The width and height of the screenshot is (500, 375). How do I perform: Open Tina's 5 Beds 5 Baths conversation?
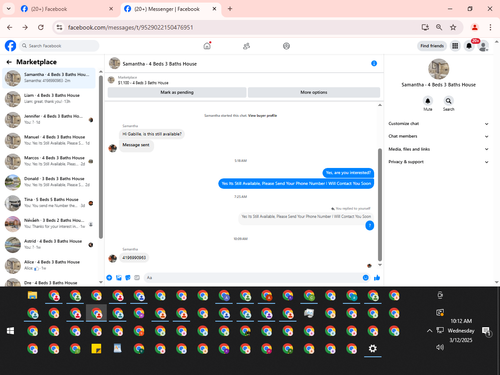coord(49,203)
